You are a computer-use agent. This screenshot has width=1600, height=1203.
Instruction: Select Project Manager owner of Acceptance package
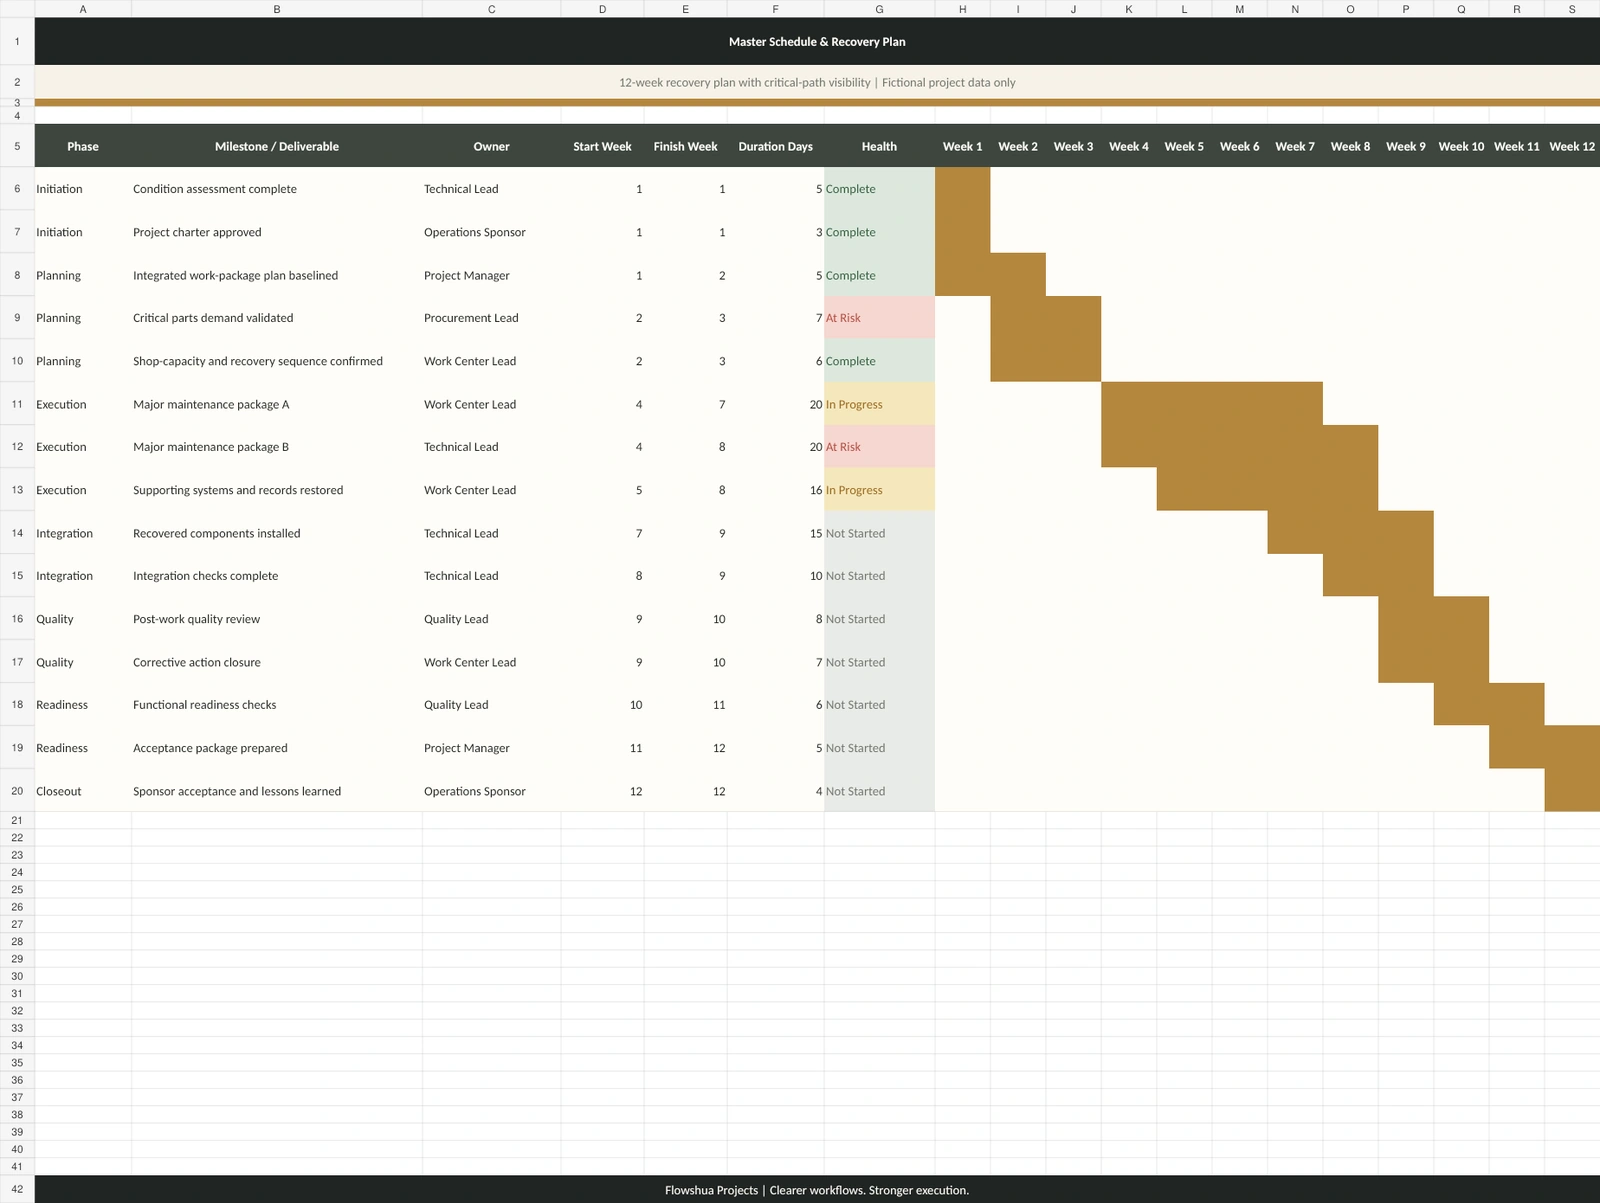click(x=491, y=748)
